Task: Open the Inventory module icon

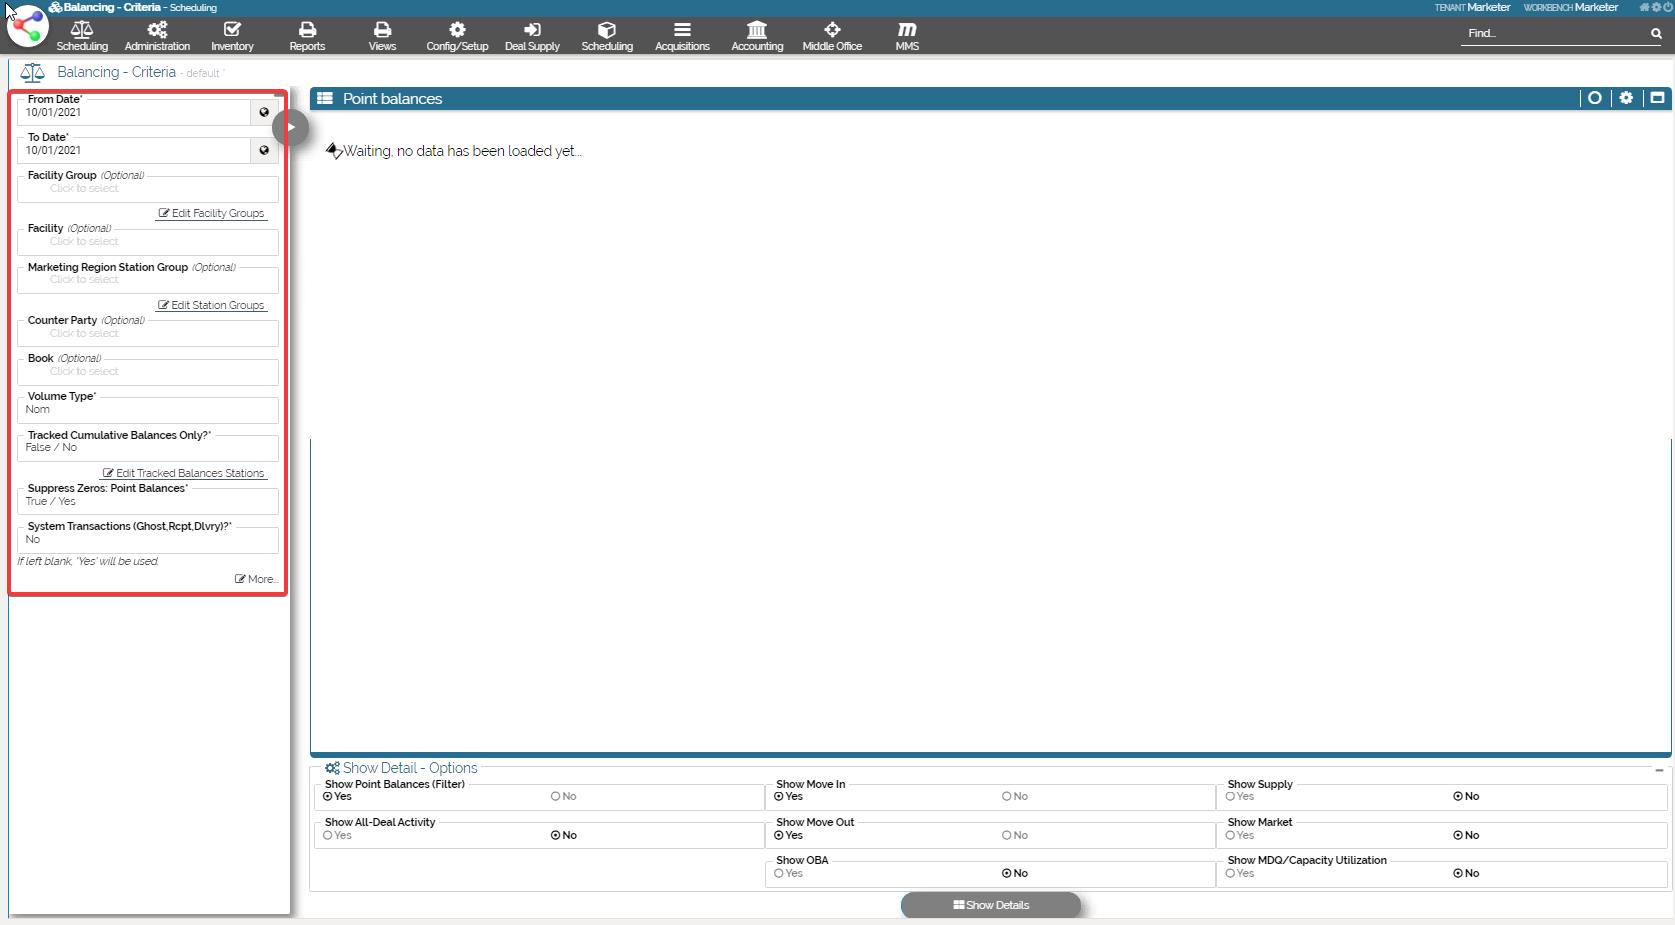Action: pyautogui.click(x=232, y=36)
